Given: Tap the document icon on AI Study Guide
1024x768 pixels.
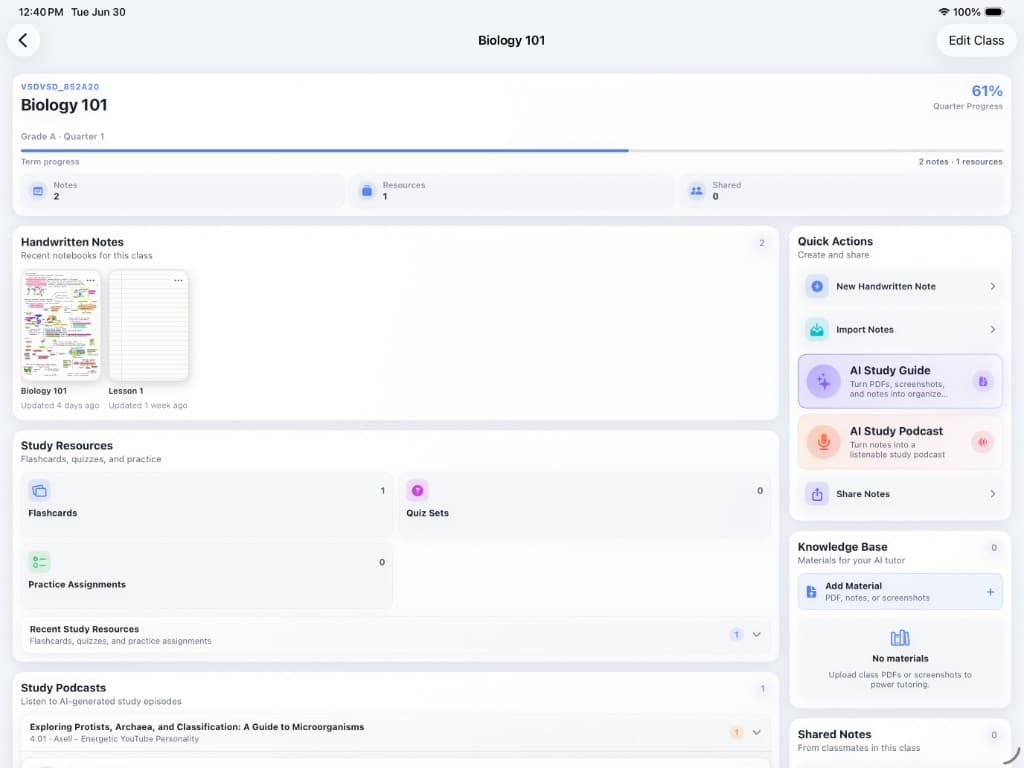Looking at the screenshot, I should point(983,381).
